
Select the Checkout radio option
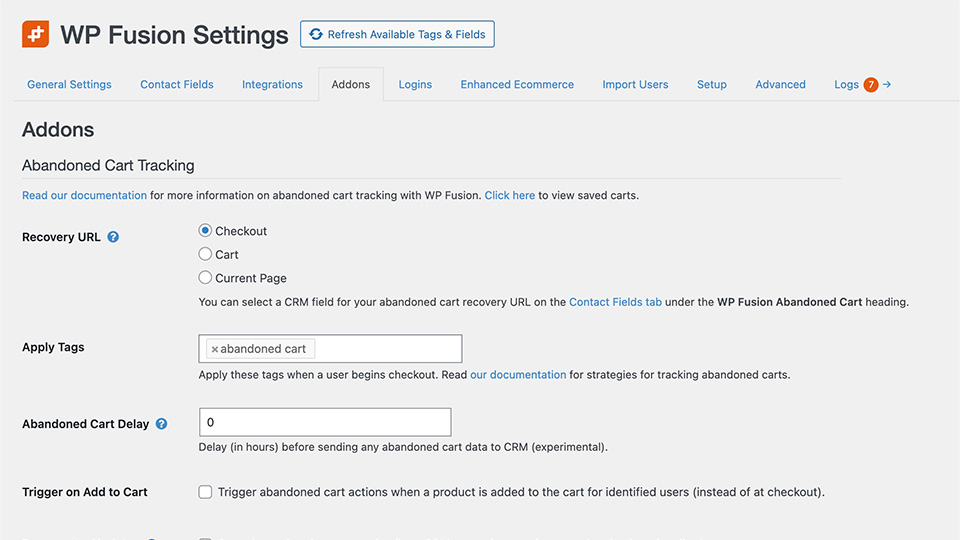[x=205, y=231]
